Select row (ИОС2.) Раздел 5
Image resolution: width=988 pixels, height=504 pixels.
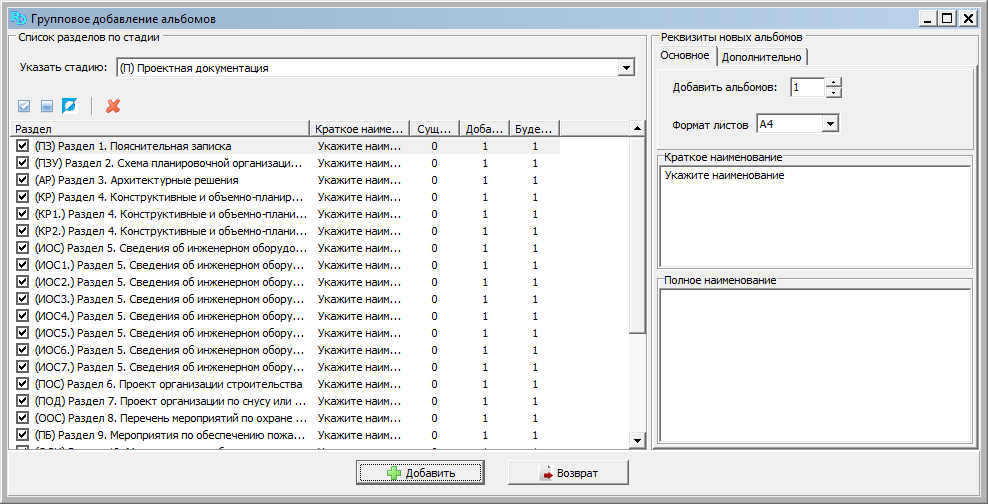[285, 282]
